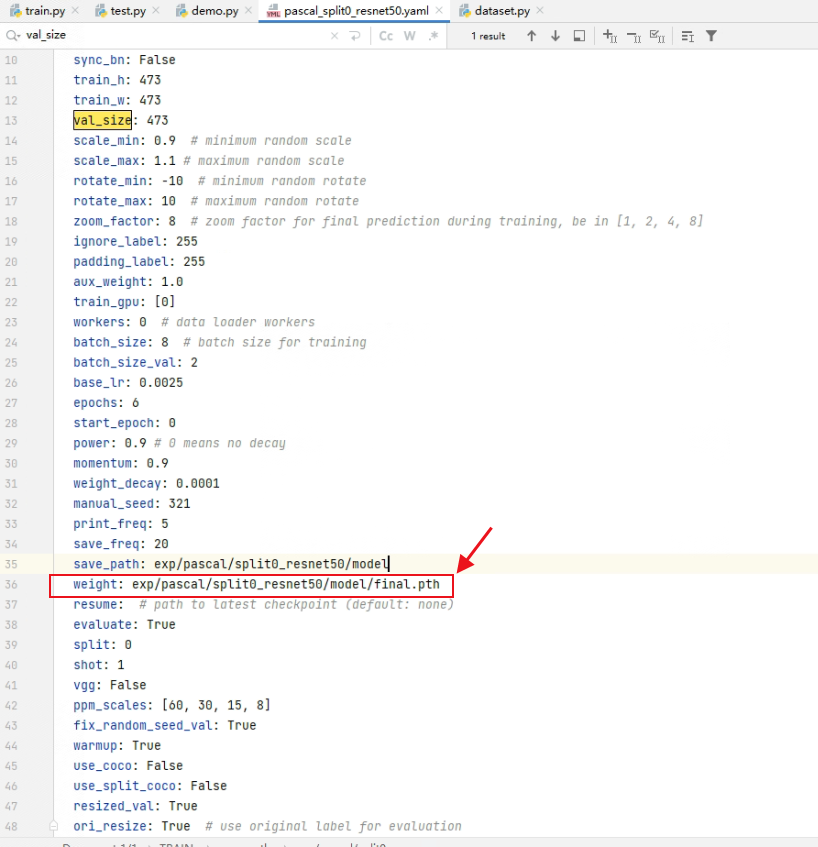Click 'manual_seed: 321' line
Viewport: 818px width, 847px height.
click(x=132, y=503)
